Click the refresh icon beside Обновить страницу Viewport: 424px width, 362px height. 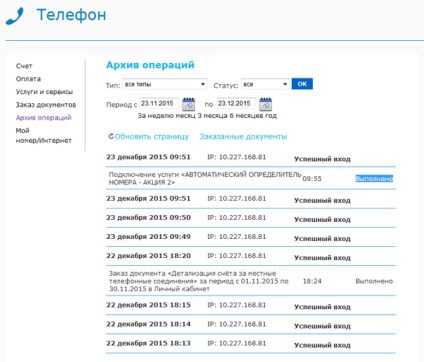click(111, 136)
